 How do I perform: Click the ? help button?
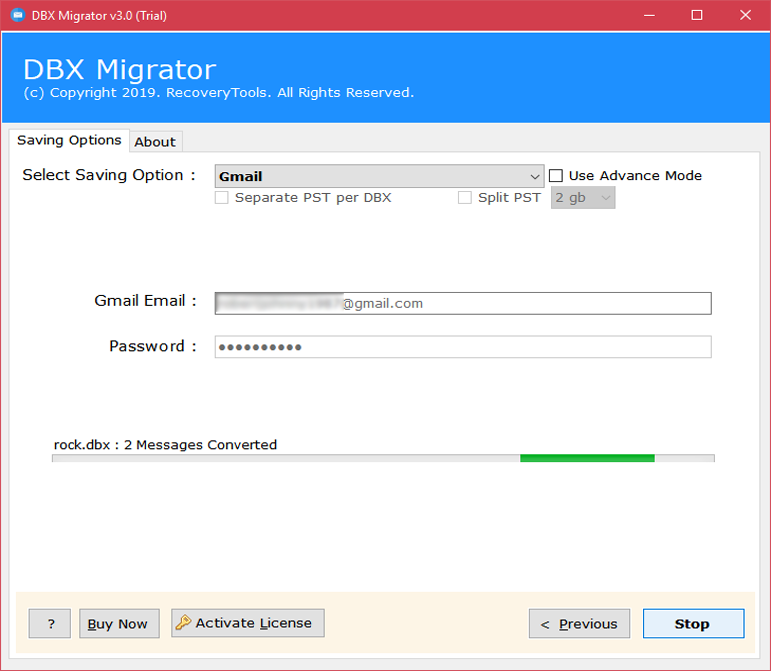click(x=50, y=623)
